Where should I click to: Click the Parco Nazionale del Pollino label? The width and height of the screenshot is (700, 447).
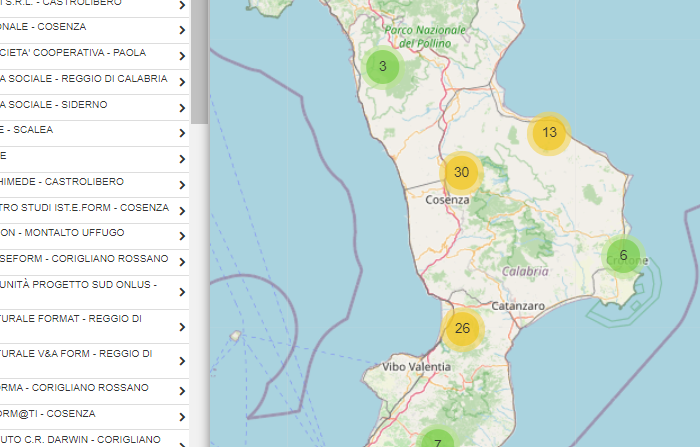click(x=425, y=37)
